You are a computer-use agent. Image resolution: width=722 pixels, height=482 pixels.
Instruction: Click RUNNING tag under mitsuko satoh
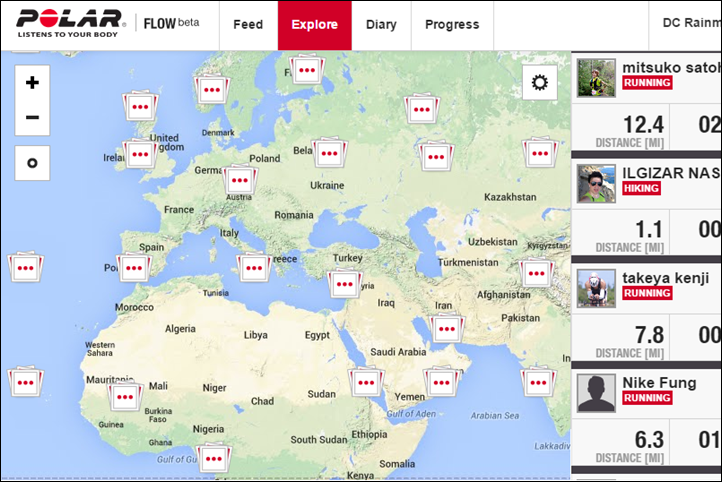(x=647, y=83)
